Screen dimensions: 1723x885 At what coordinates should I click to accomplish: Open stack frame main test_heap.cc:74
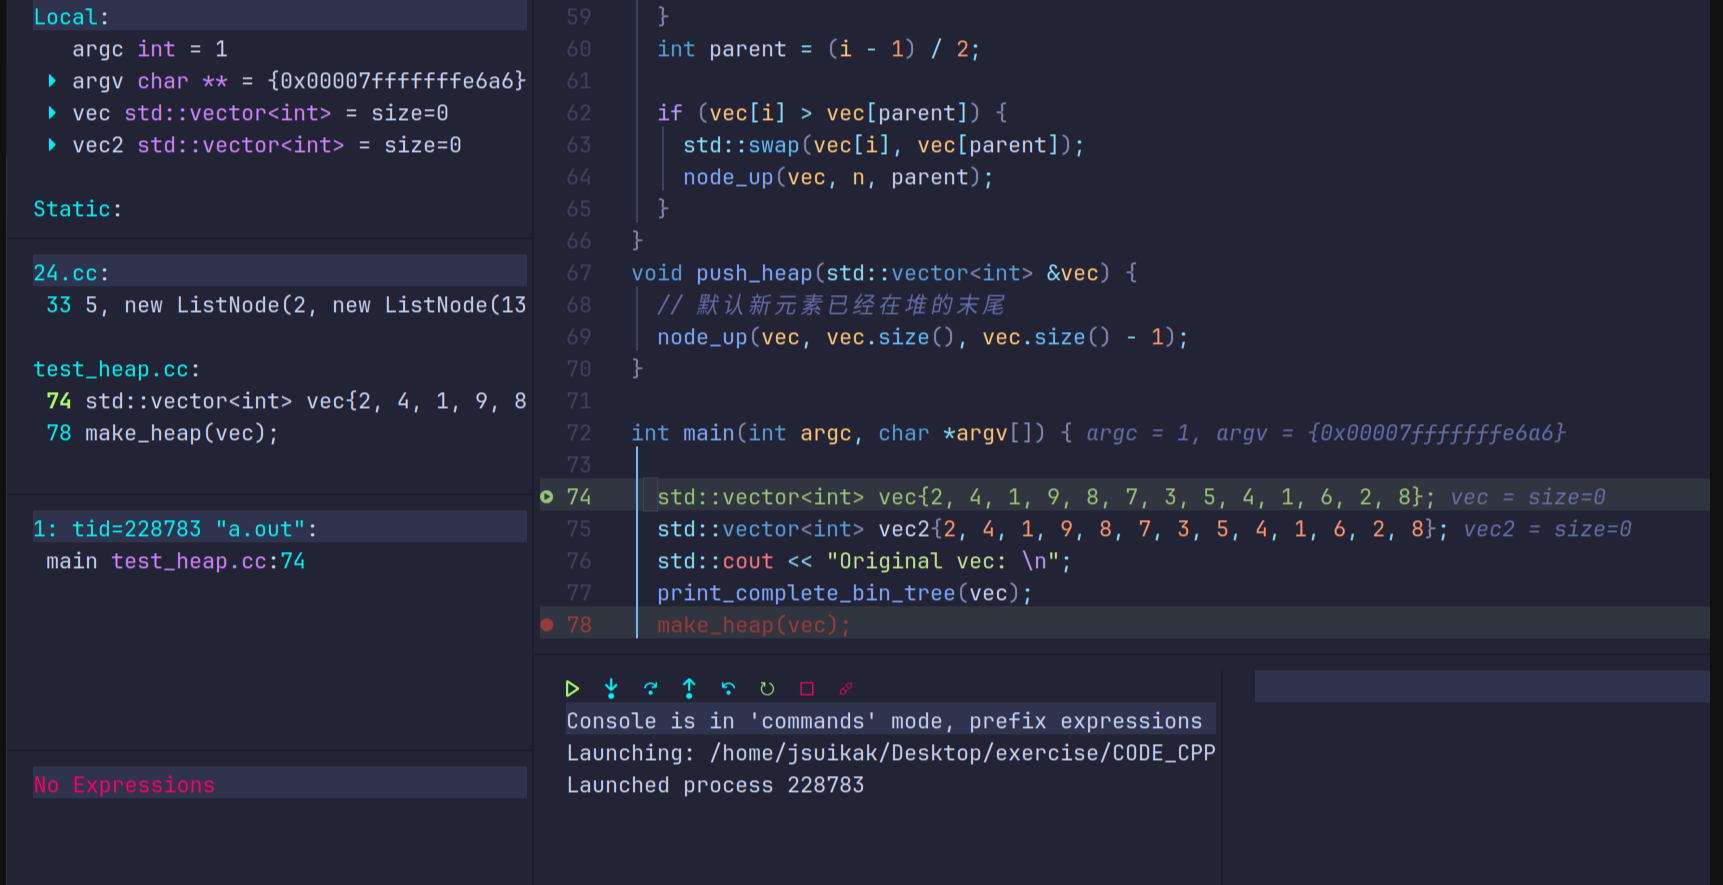pos(176,561)
